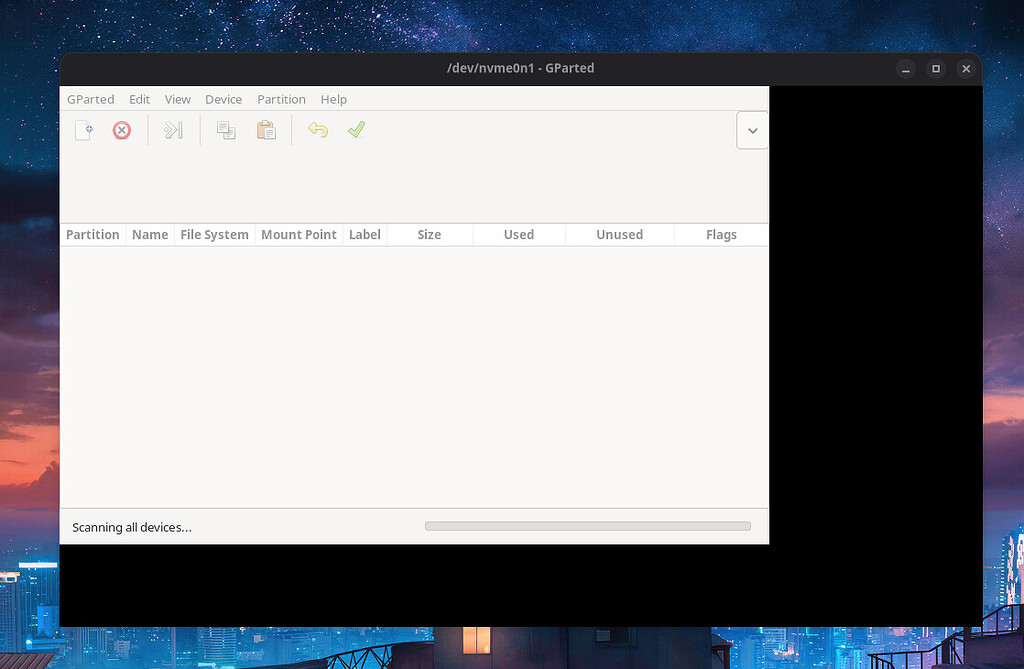The width and height of the screenshot is (1024, 669).
Task: Open the Partition menu
Action: pos(281,99)
